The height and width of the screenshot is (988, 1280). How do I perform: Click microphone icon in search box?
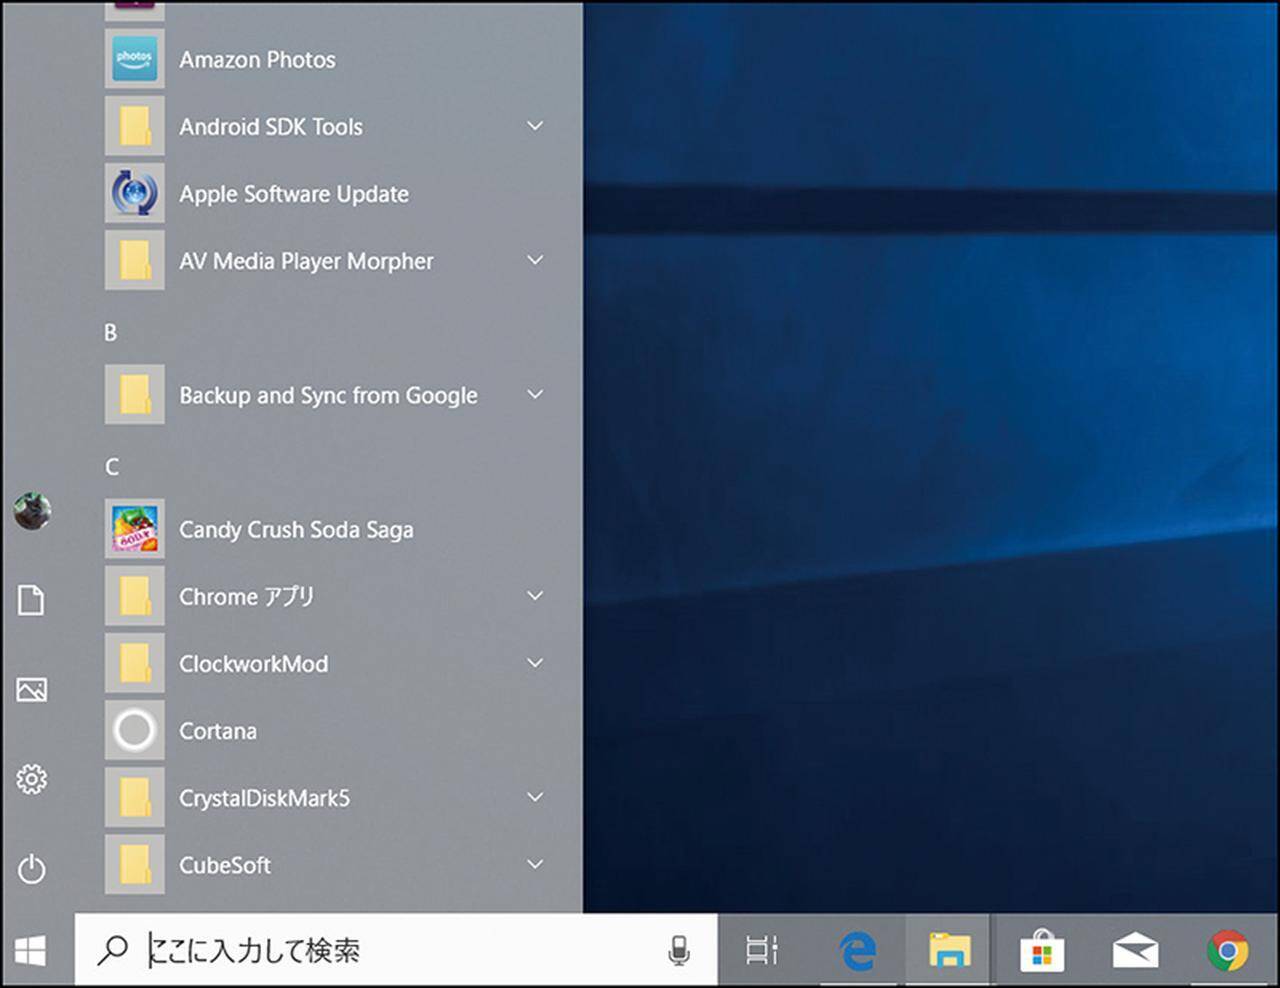(679, 951)
